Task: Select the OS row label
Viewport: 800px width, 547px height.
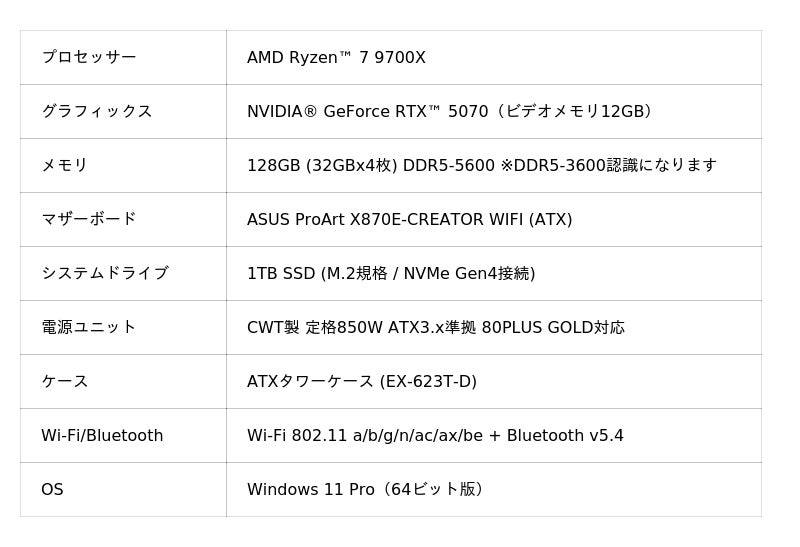Action: click(52, 489)
